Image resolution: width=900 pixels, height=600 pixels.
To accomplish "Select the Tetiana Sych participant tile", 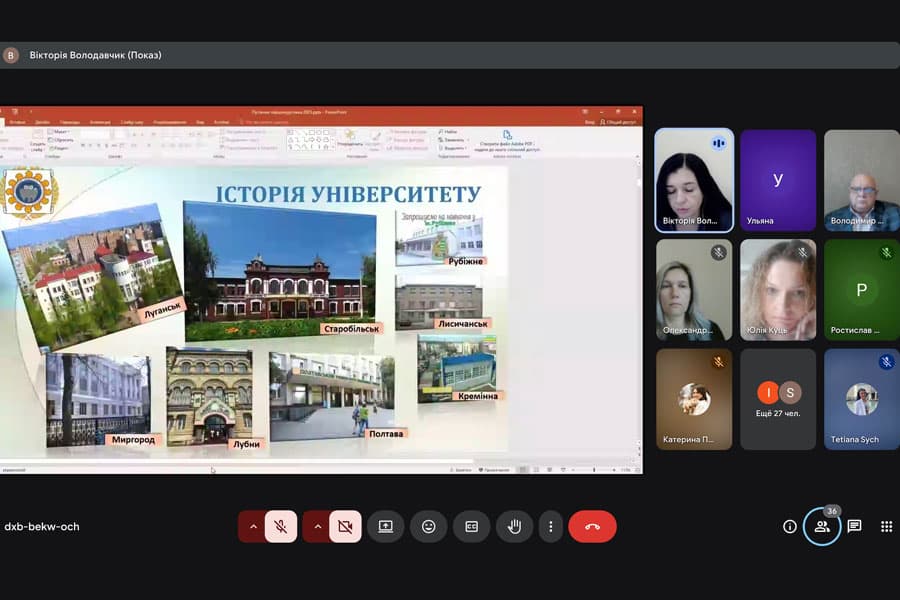I will [x=862, y=399].
